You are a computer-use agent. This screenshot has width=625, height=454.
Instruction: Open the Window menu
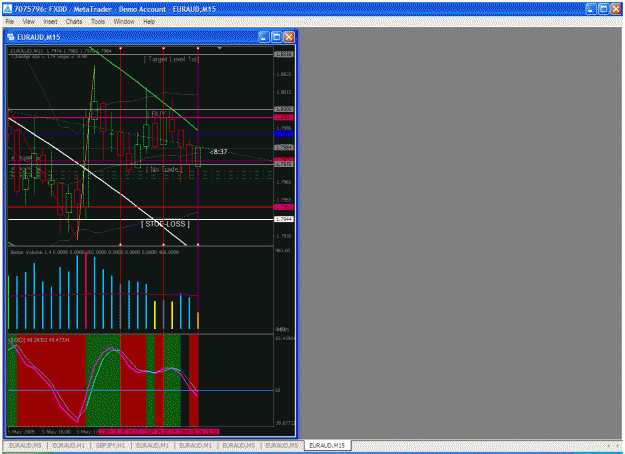point(124,22)
